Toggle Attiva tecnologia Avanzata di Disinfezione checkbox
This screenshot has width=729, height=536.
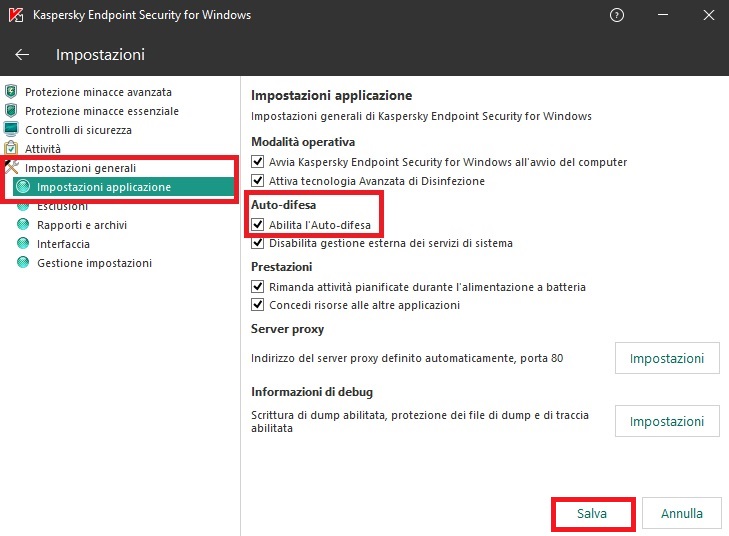[258, 180]
